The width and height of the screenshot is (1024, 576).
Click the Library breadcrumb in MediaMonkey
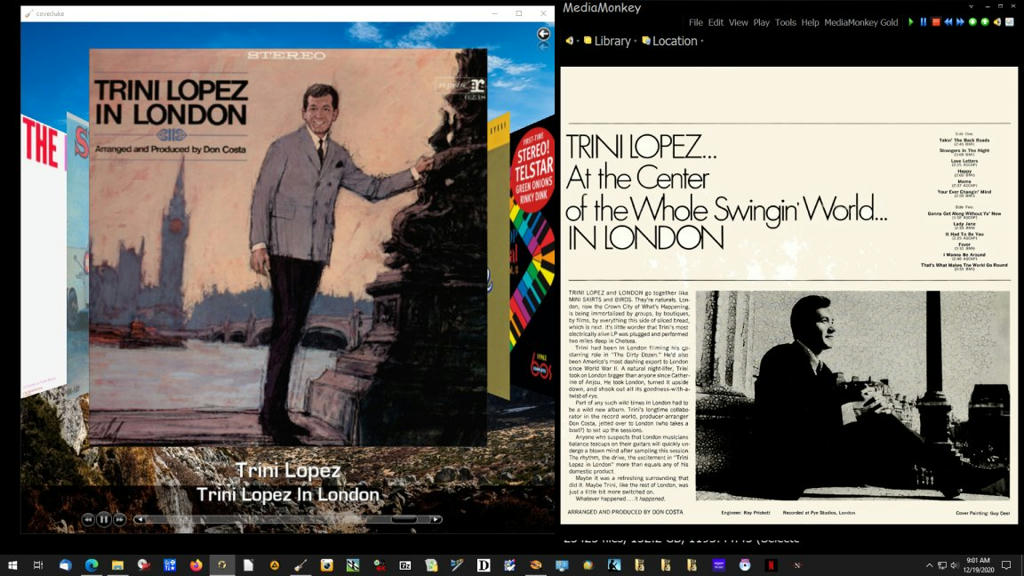[612, 40]
